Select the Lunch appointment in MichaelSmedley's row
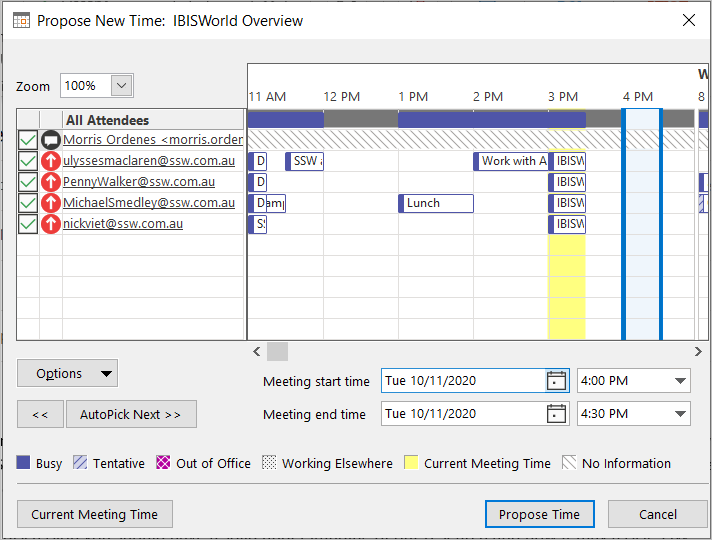 tap(436, 203)
